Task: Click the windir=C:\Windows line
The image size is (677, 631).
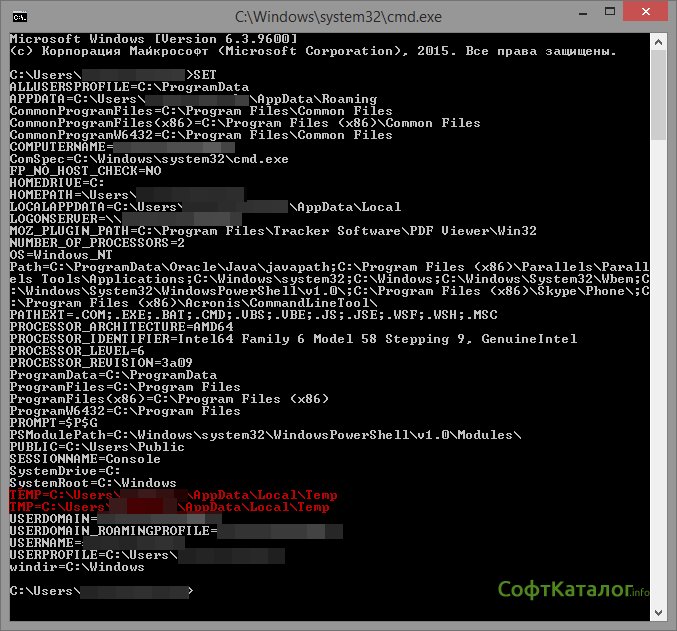Action: 77,567
